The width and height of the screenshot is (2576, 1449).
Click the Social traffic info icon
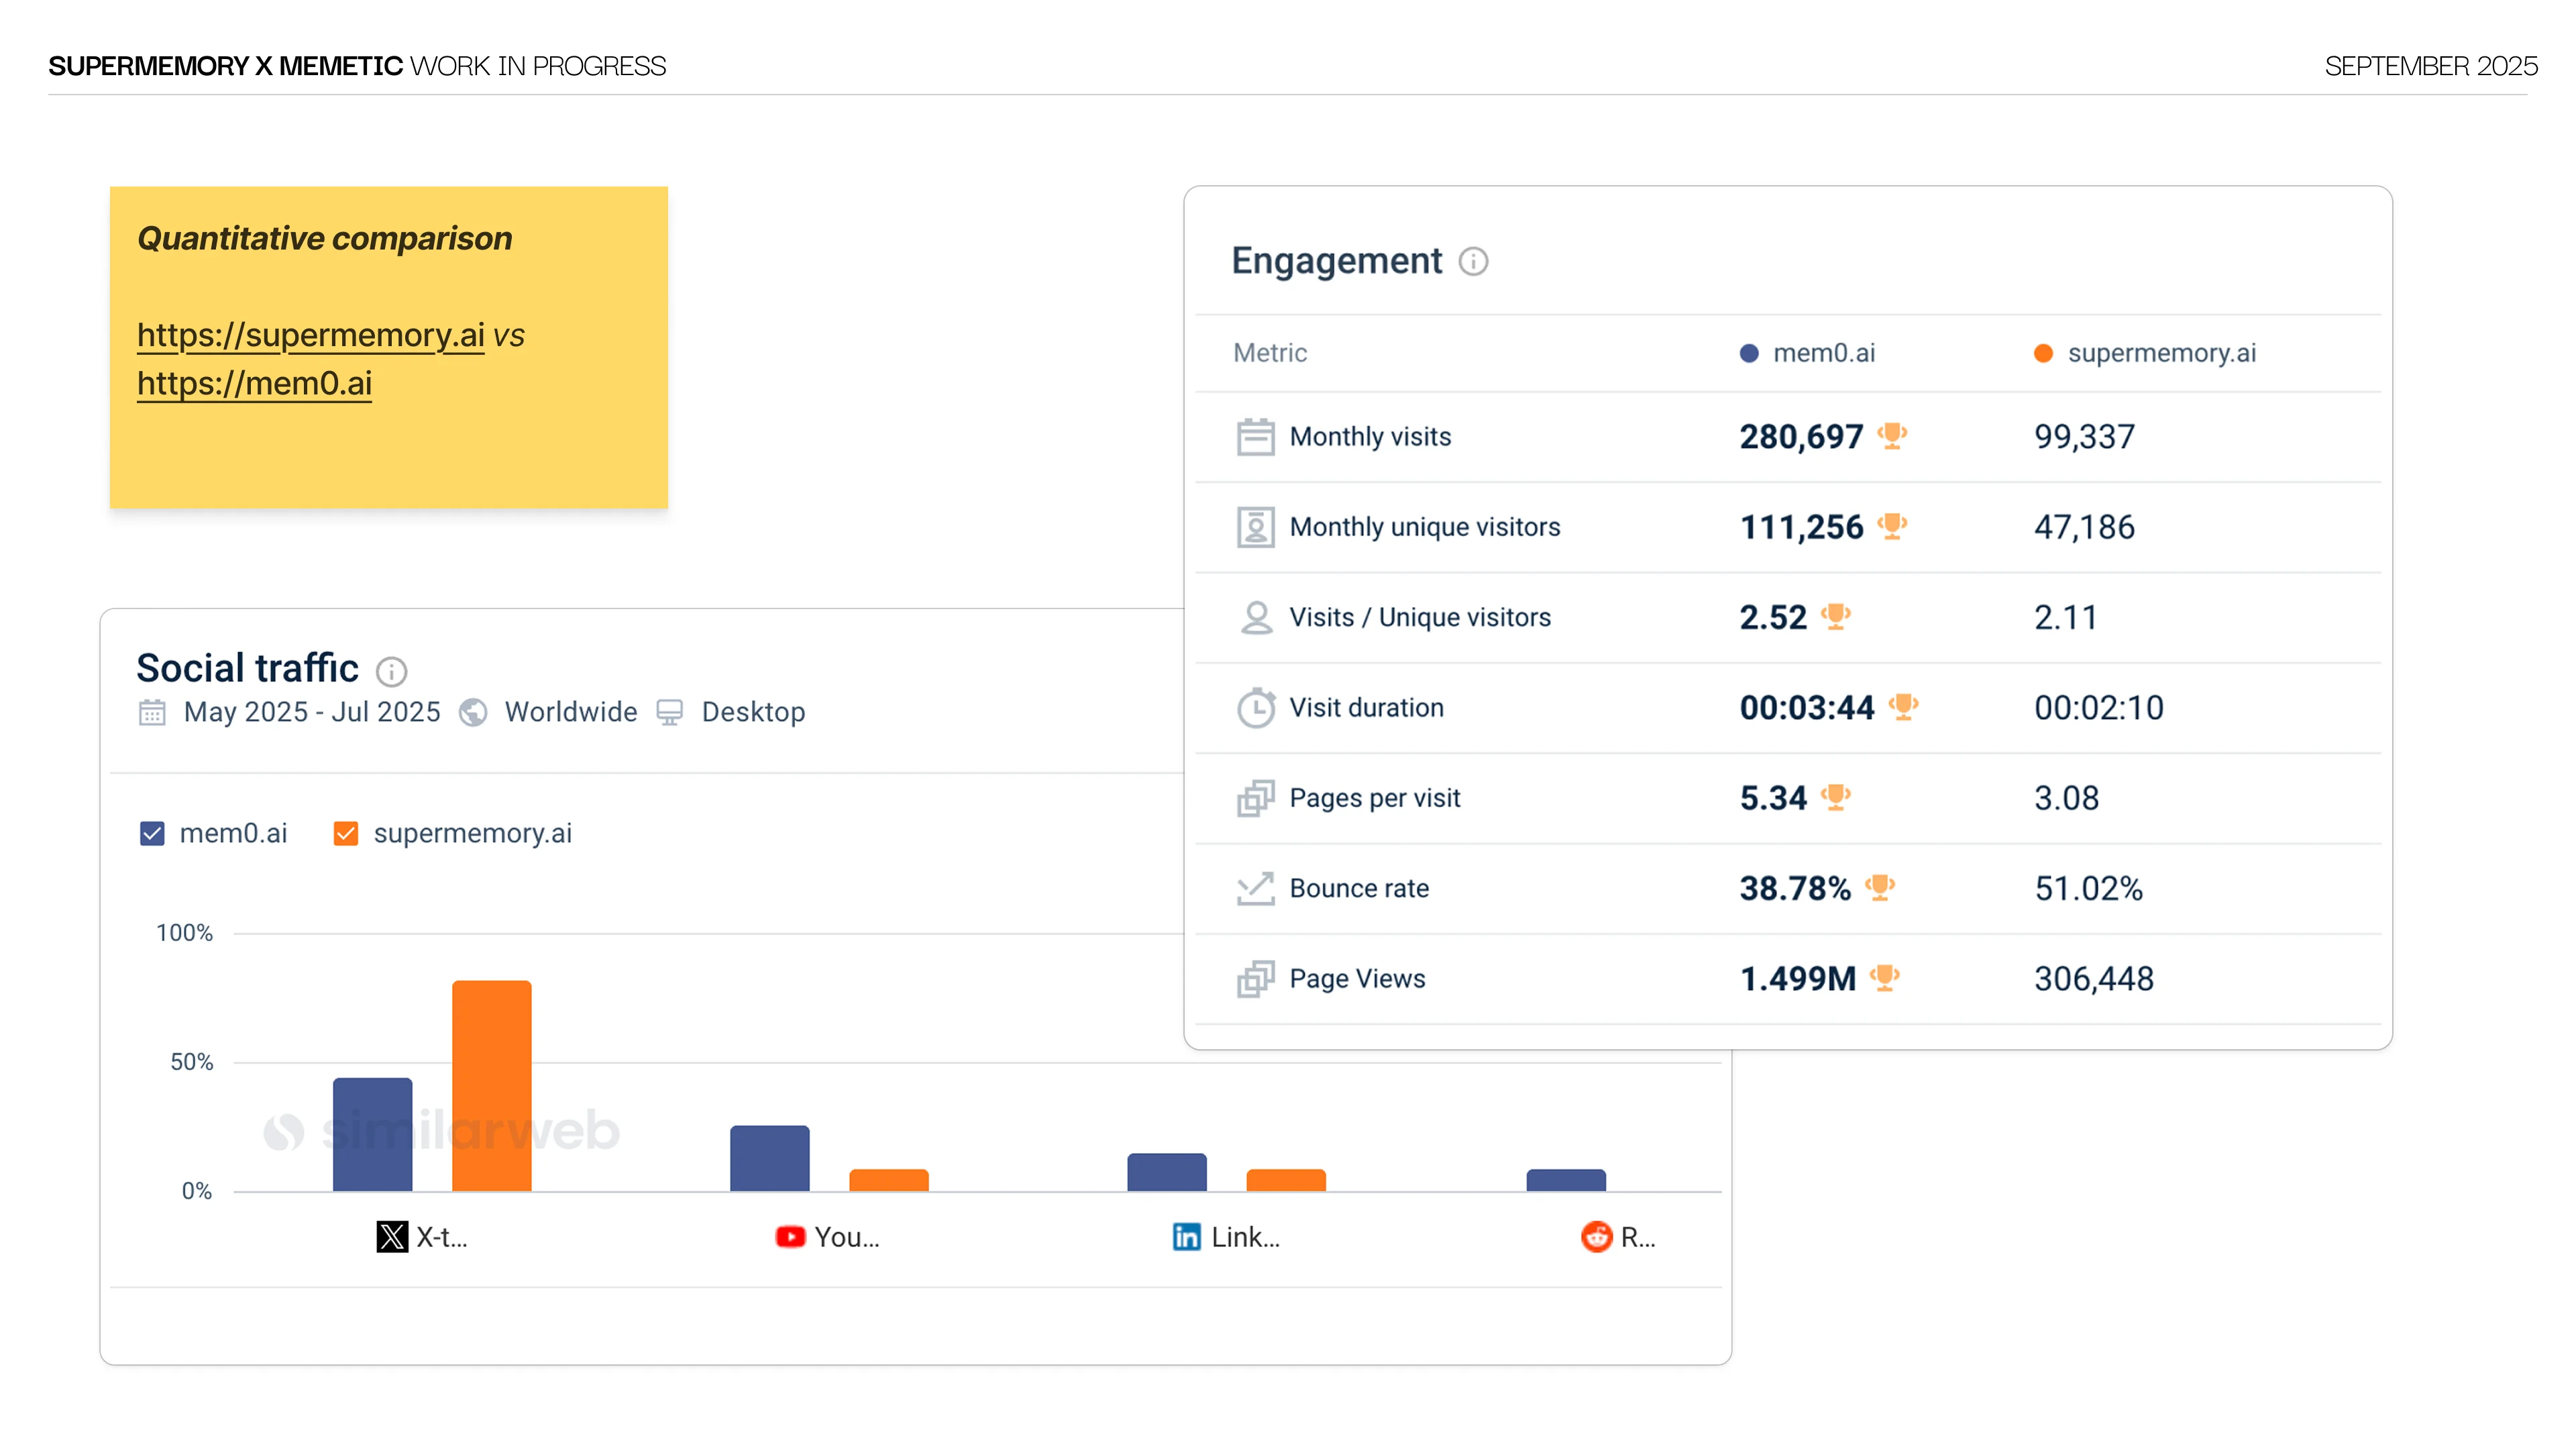391,671
